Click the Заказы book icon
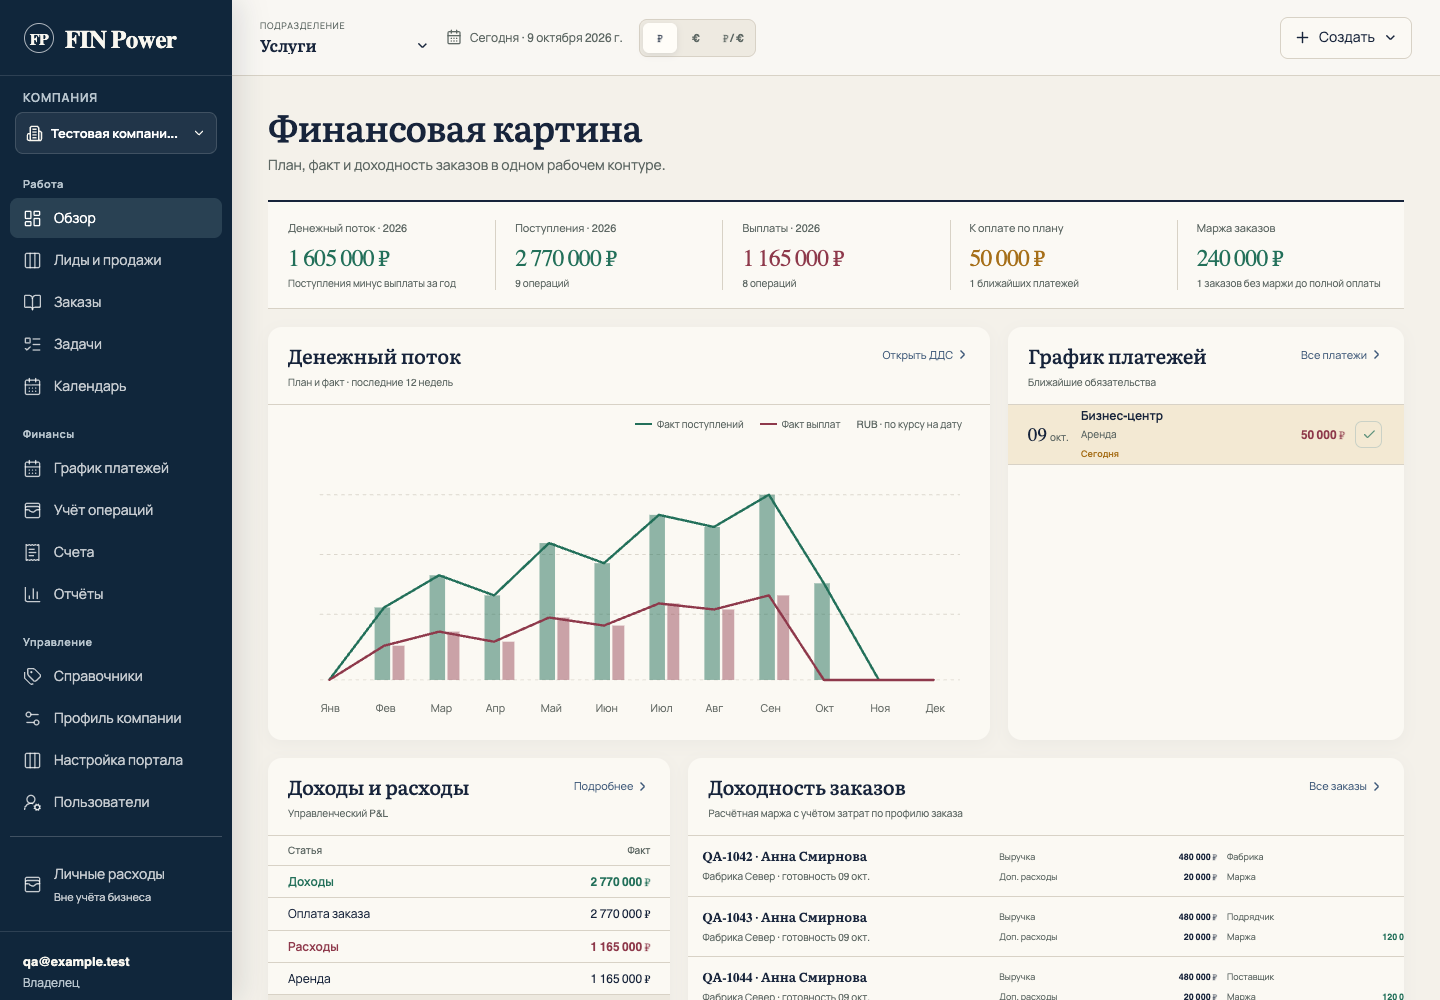Viewport: 1440px width, 1000px height. [33, 302]
